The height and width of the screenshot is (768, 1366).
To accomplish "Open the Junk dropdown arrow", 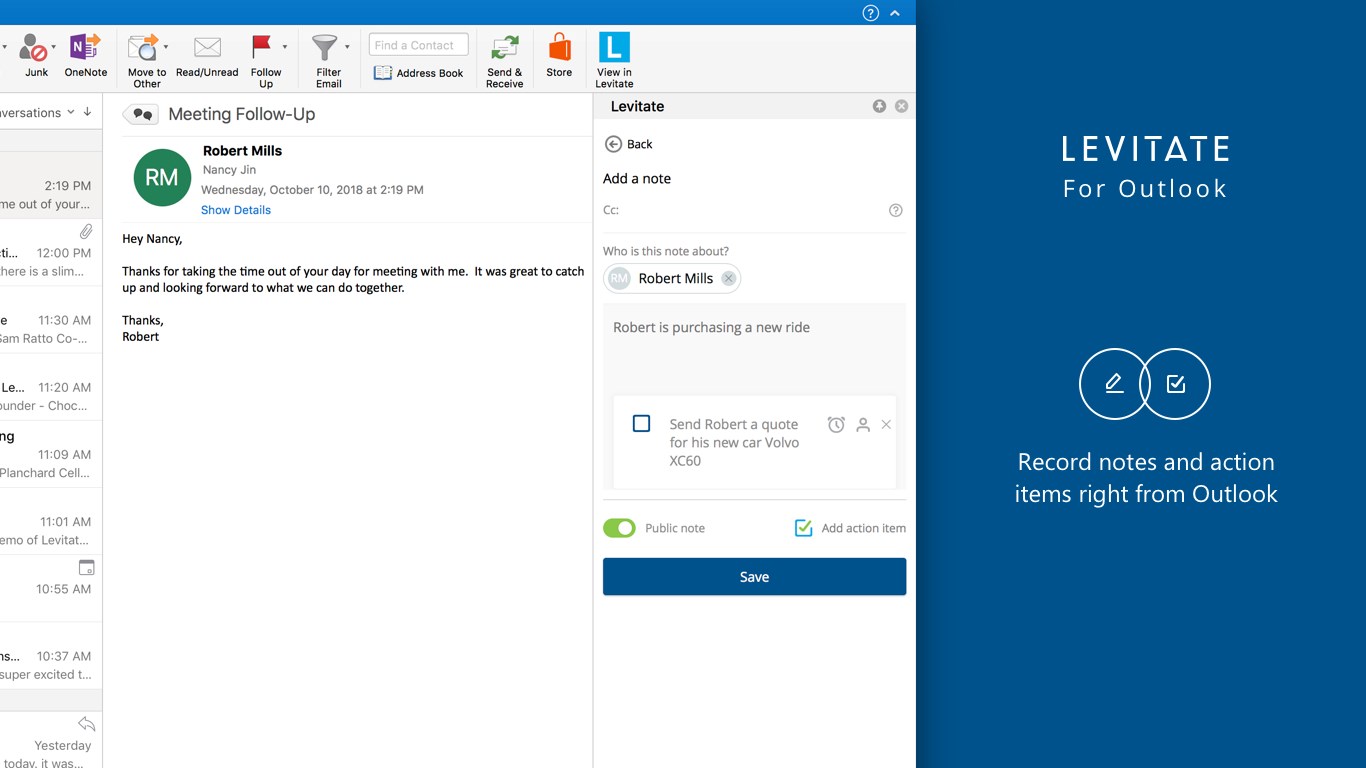I will [x=54, y=47].
